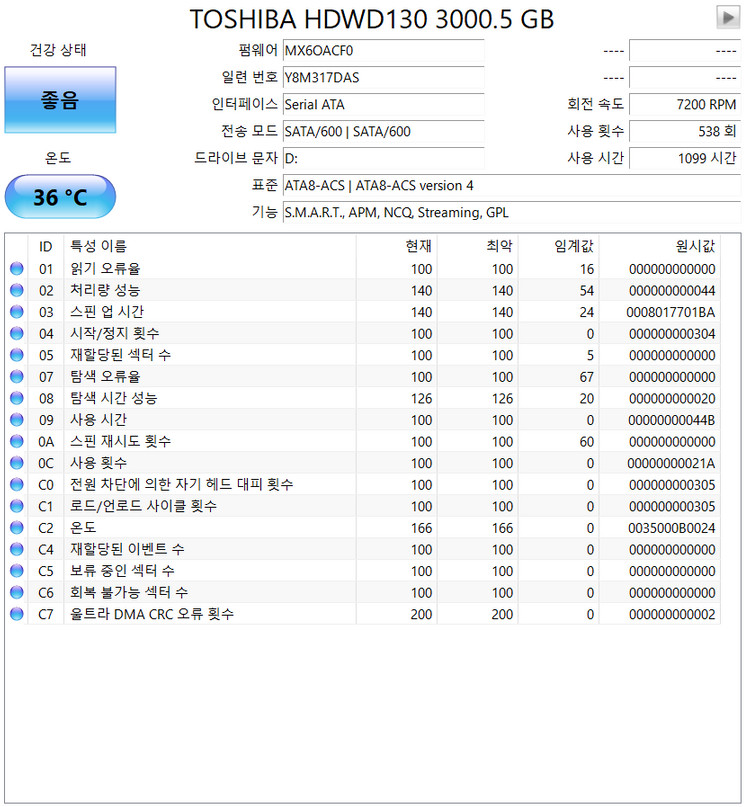Select the 재할당된 이벤트 수 row
This screenshot has height=807, width=750.
(363, 550)
